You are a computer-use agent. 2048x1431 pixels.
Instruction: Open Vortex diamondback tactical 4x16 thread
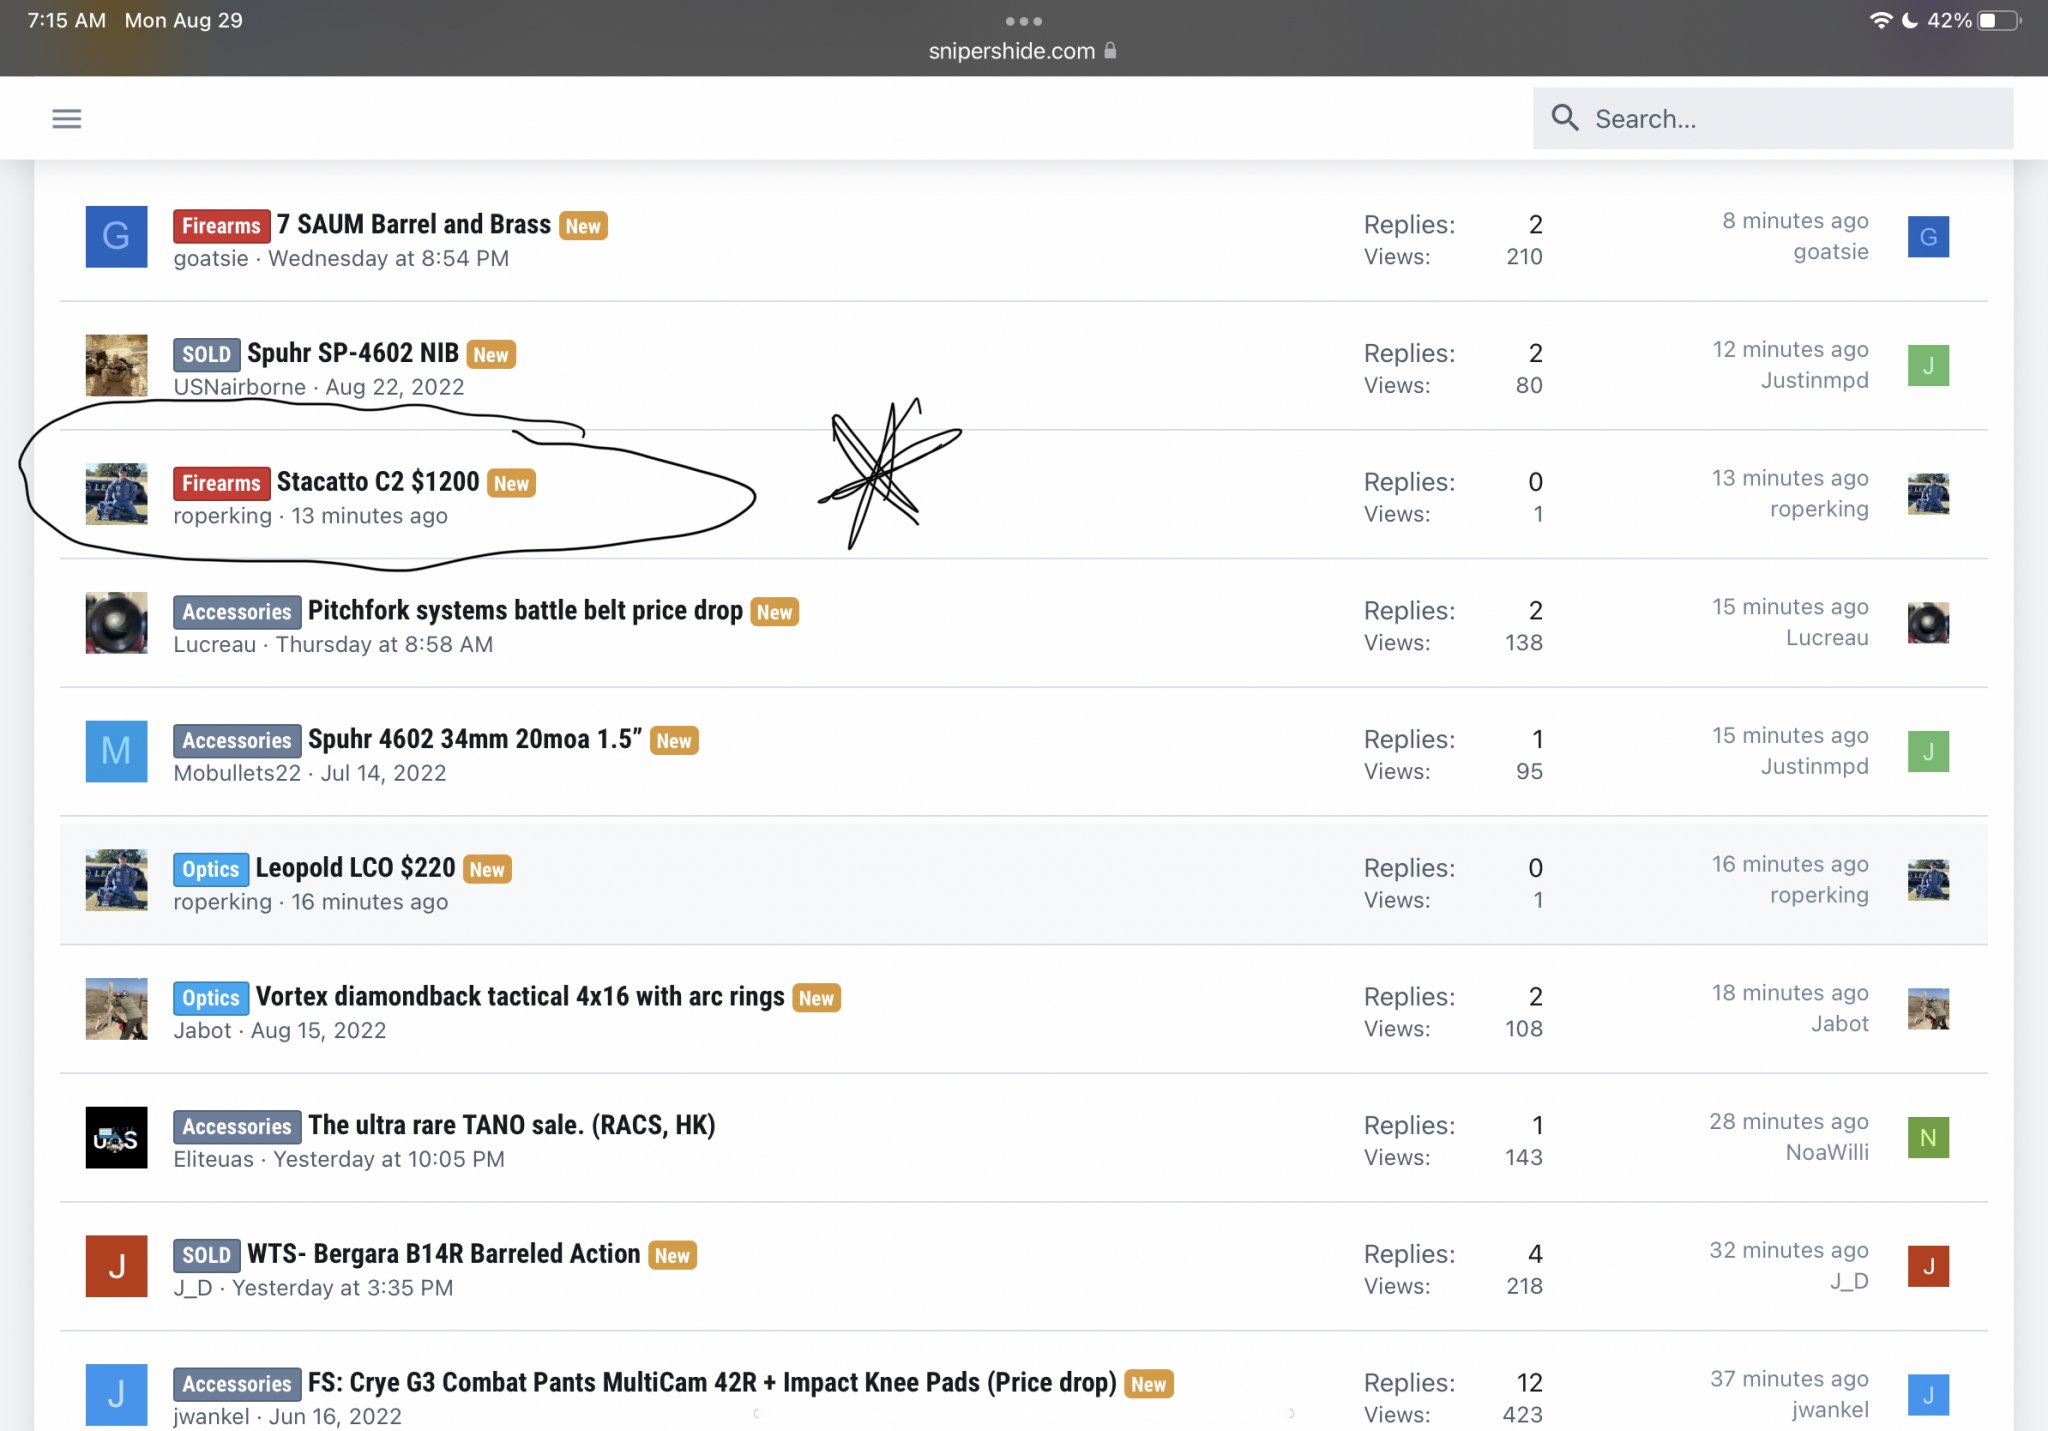[519, 997]
